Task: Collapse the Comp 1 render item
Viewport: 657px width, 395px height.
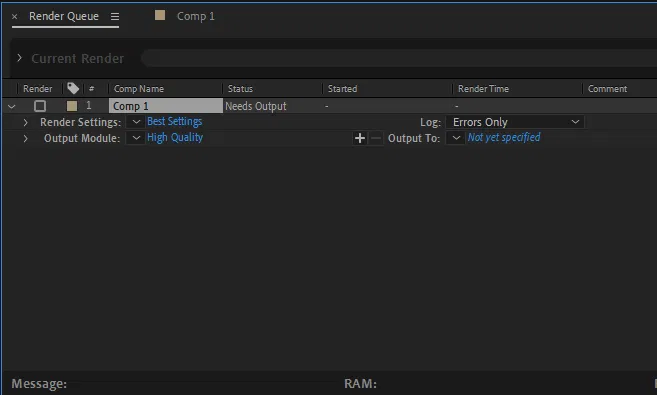Action: click(x=12, y=106)
